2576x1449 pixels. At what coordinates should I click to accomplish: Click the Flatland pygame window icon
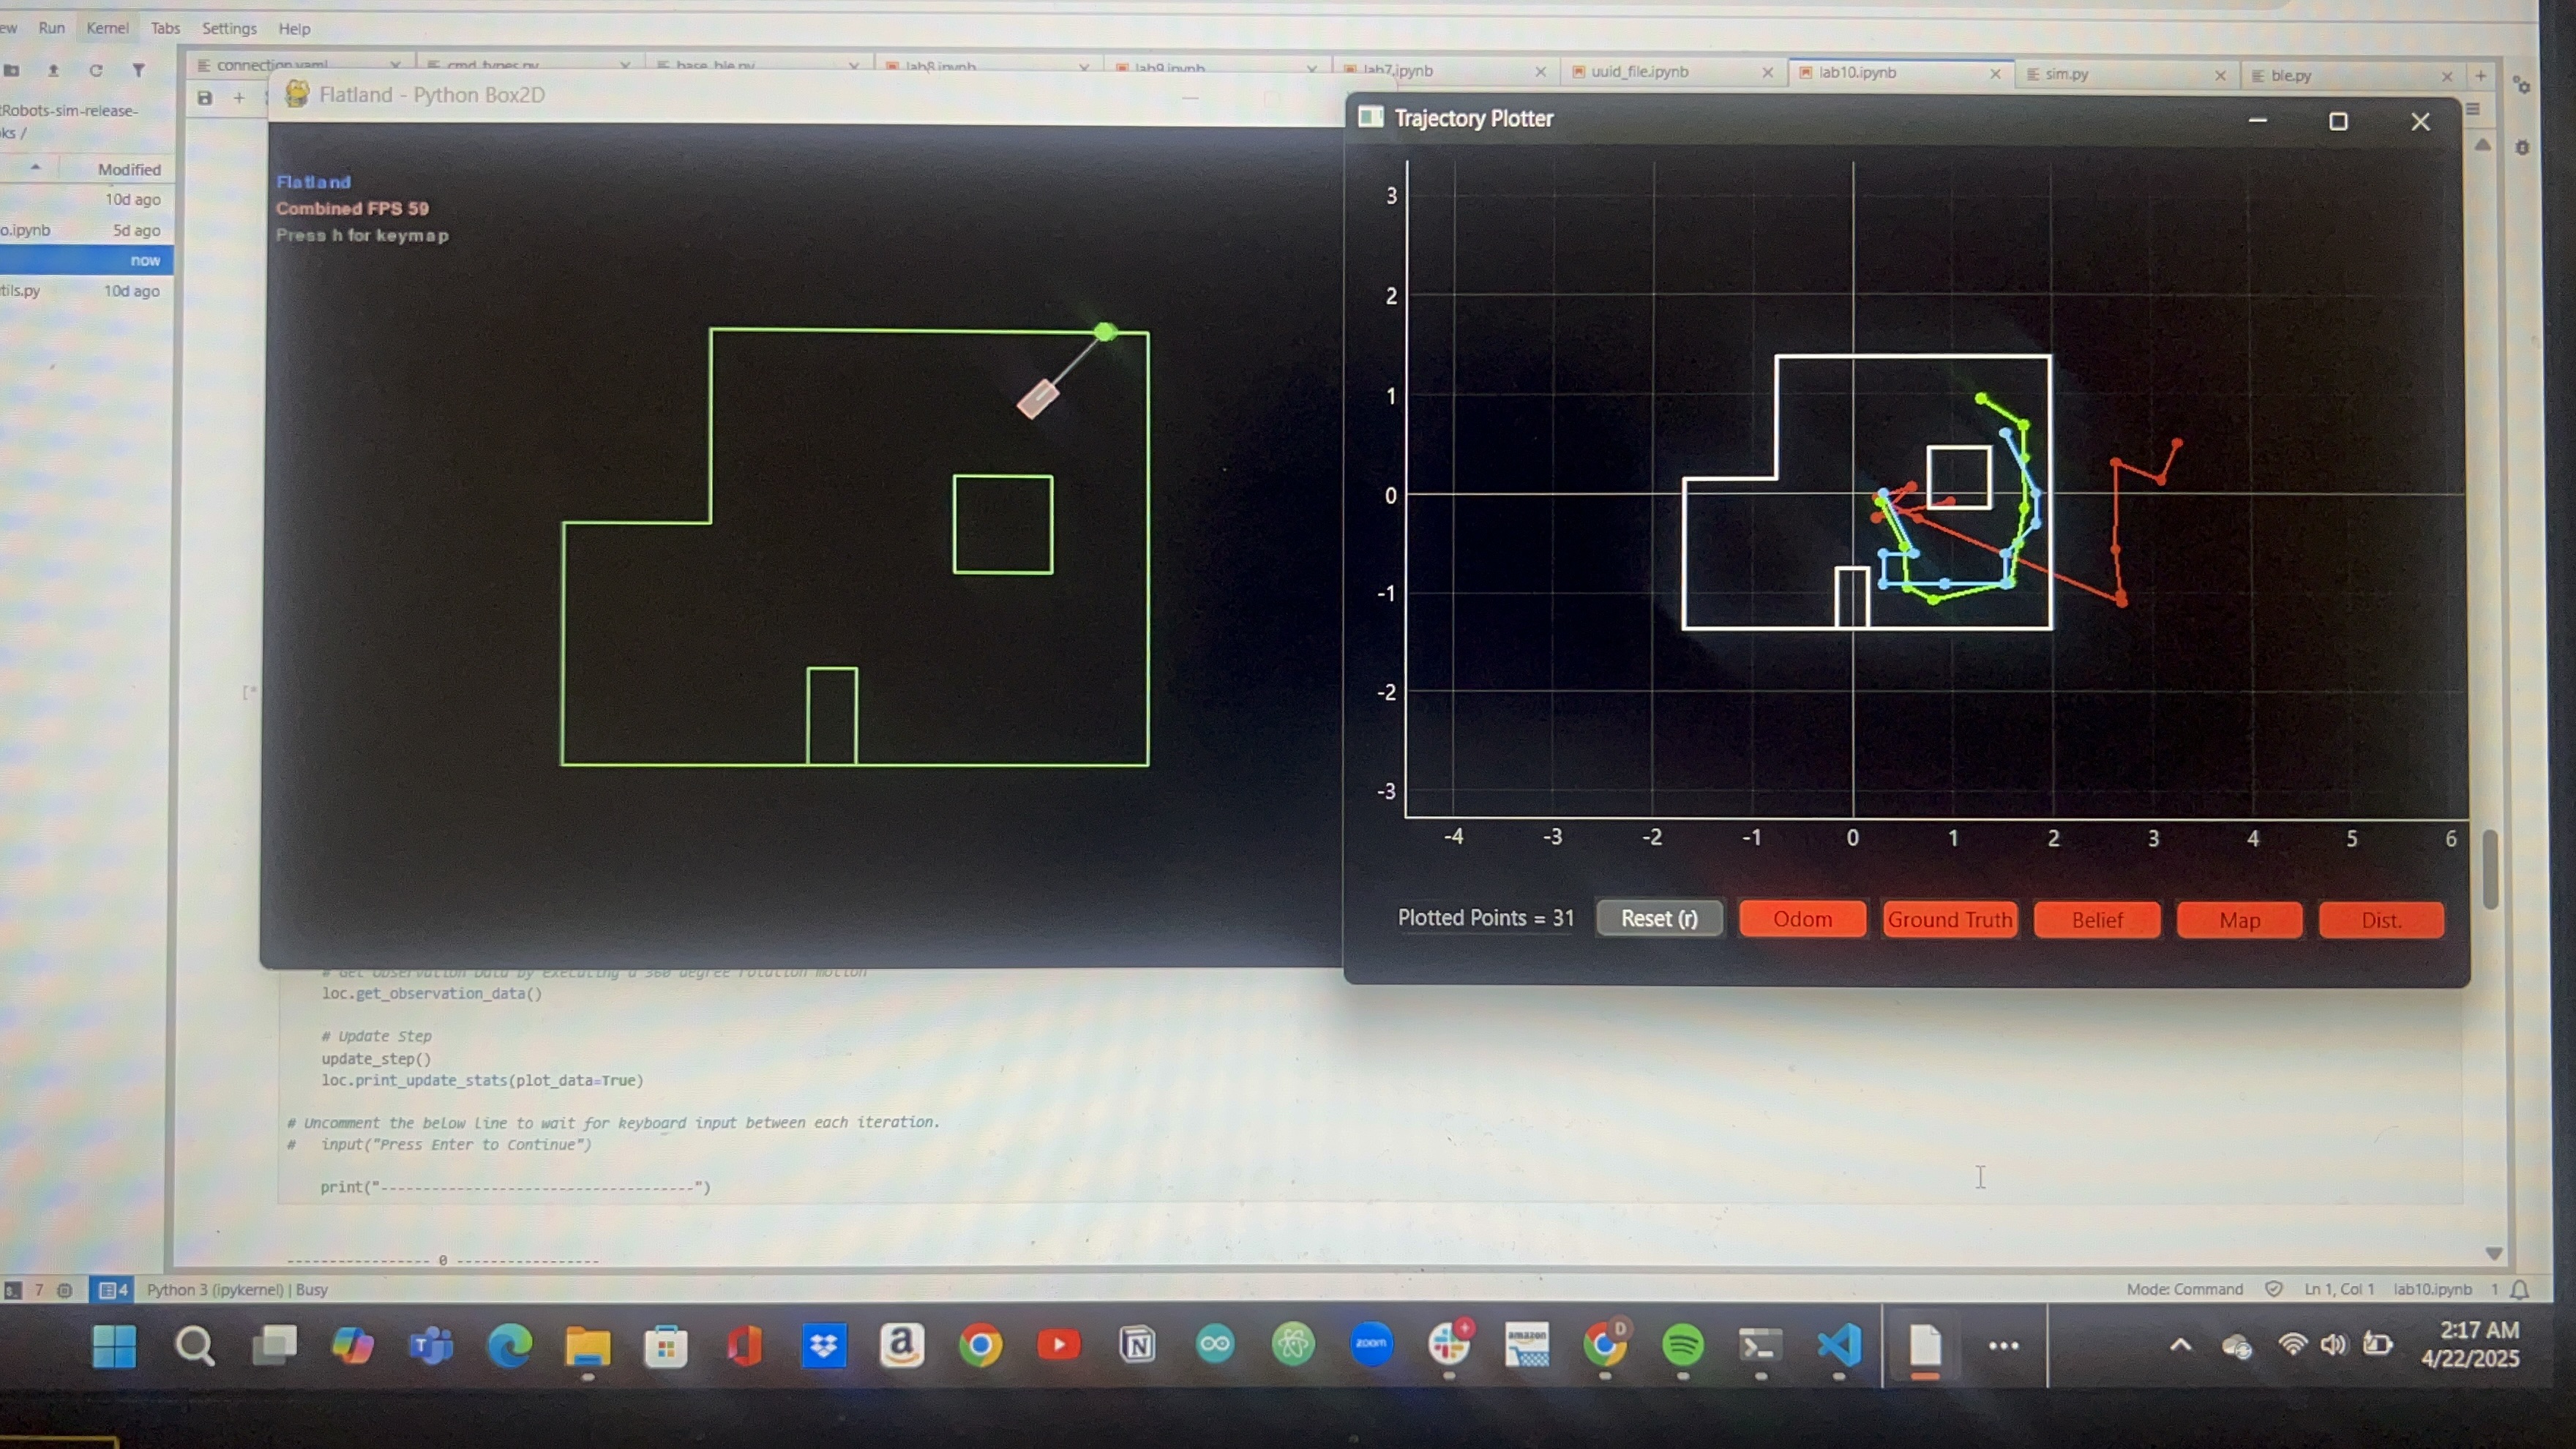297,94
